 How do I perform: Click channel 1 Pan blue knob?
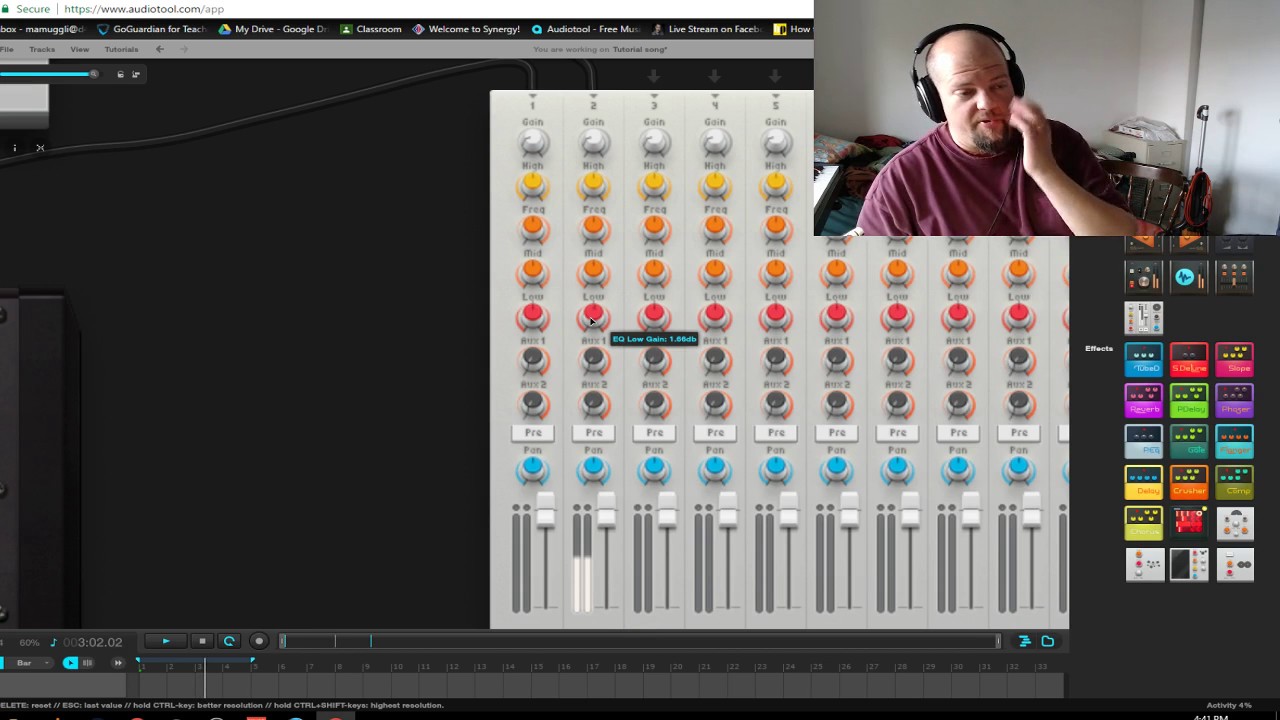point(533,467)
